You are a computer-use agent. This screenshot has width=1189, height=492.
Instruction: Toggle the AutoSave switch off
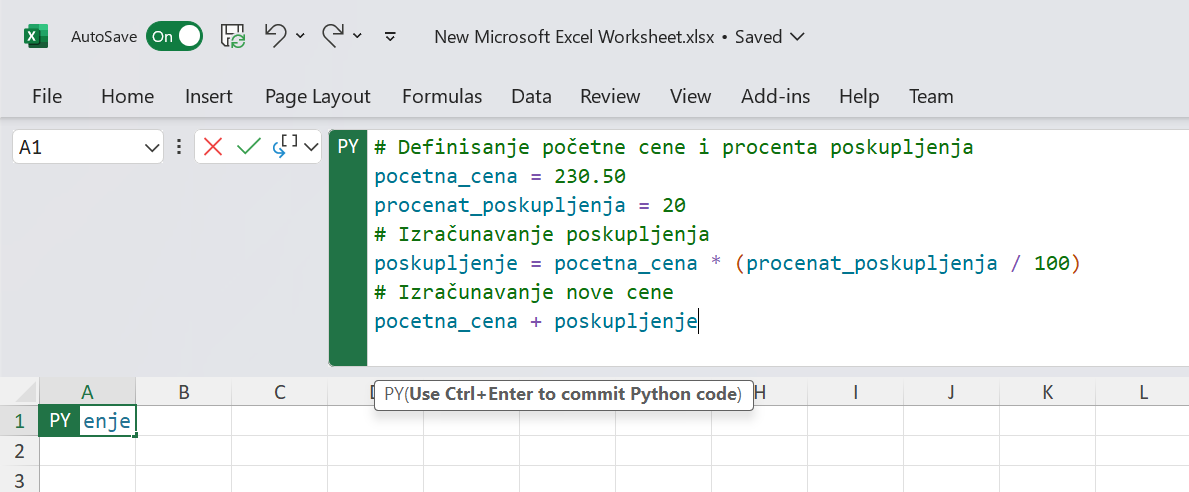tap(174, 36)
